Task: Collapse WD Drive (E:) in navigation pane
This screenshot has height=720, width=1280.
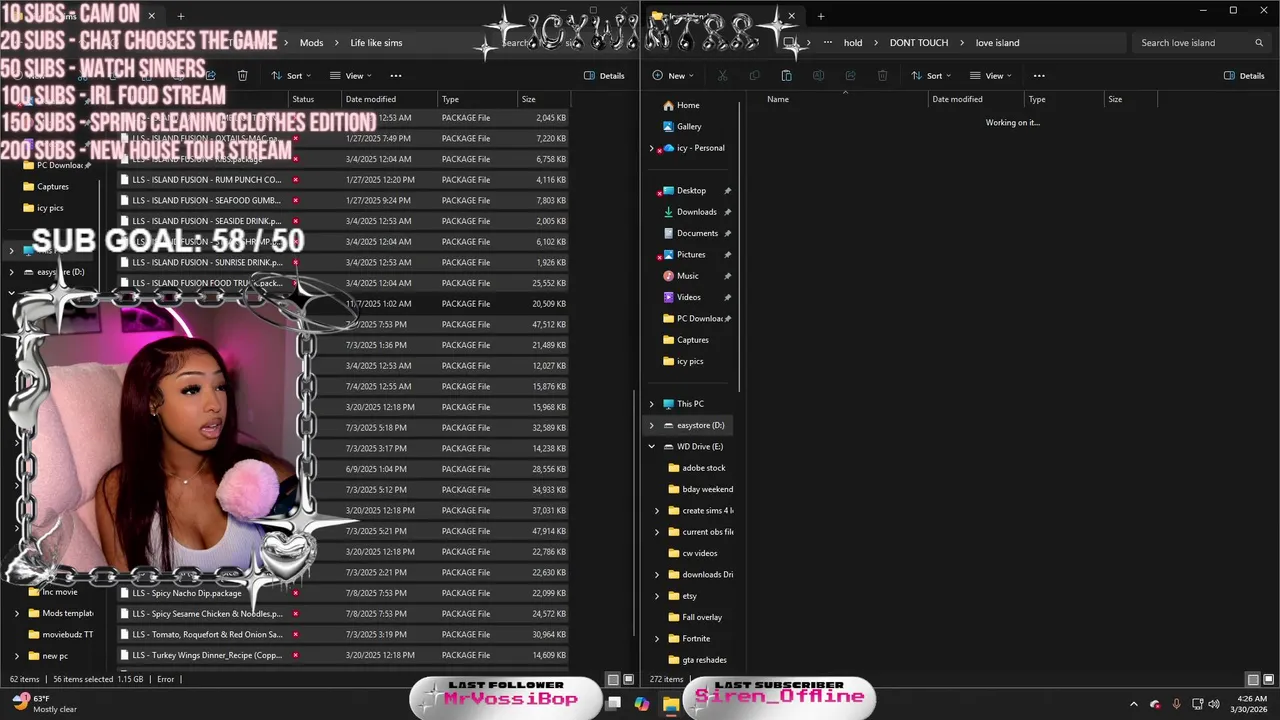Action: 652,447
